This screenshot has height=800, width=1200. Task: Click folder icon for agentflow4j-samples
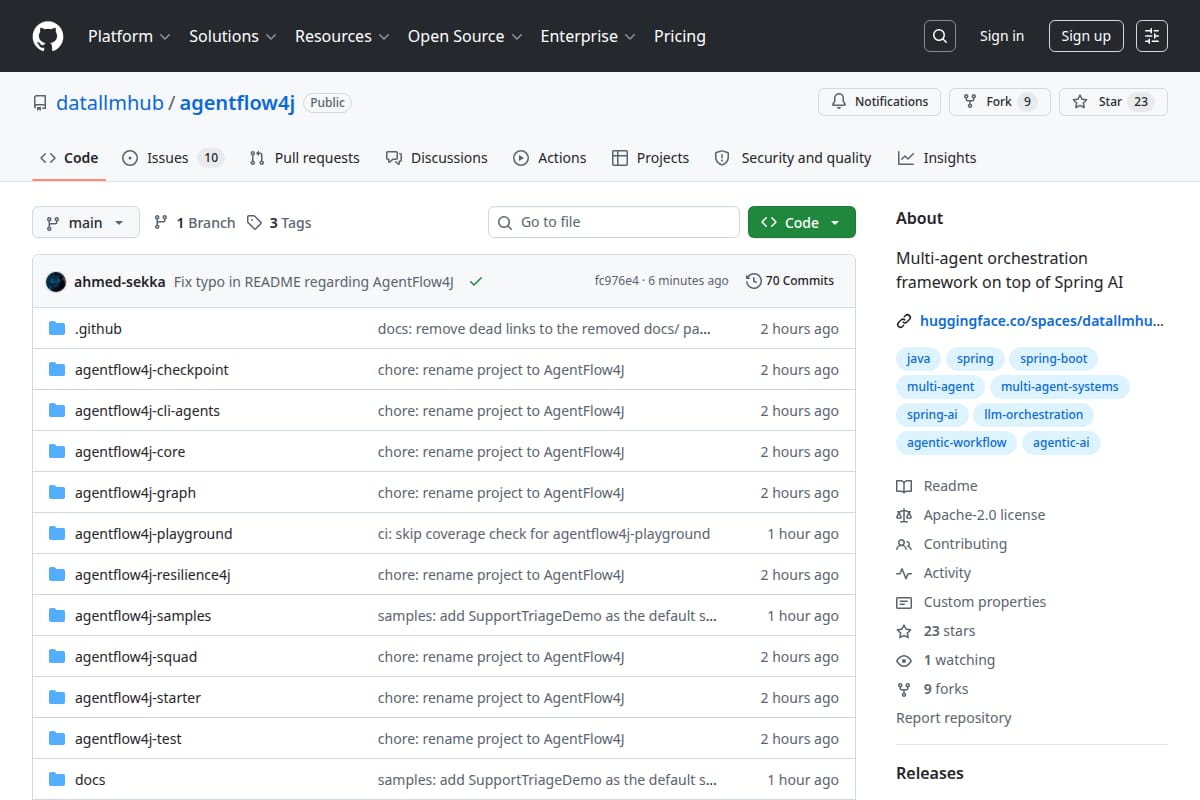[57, 615]
